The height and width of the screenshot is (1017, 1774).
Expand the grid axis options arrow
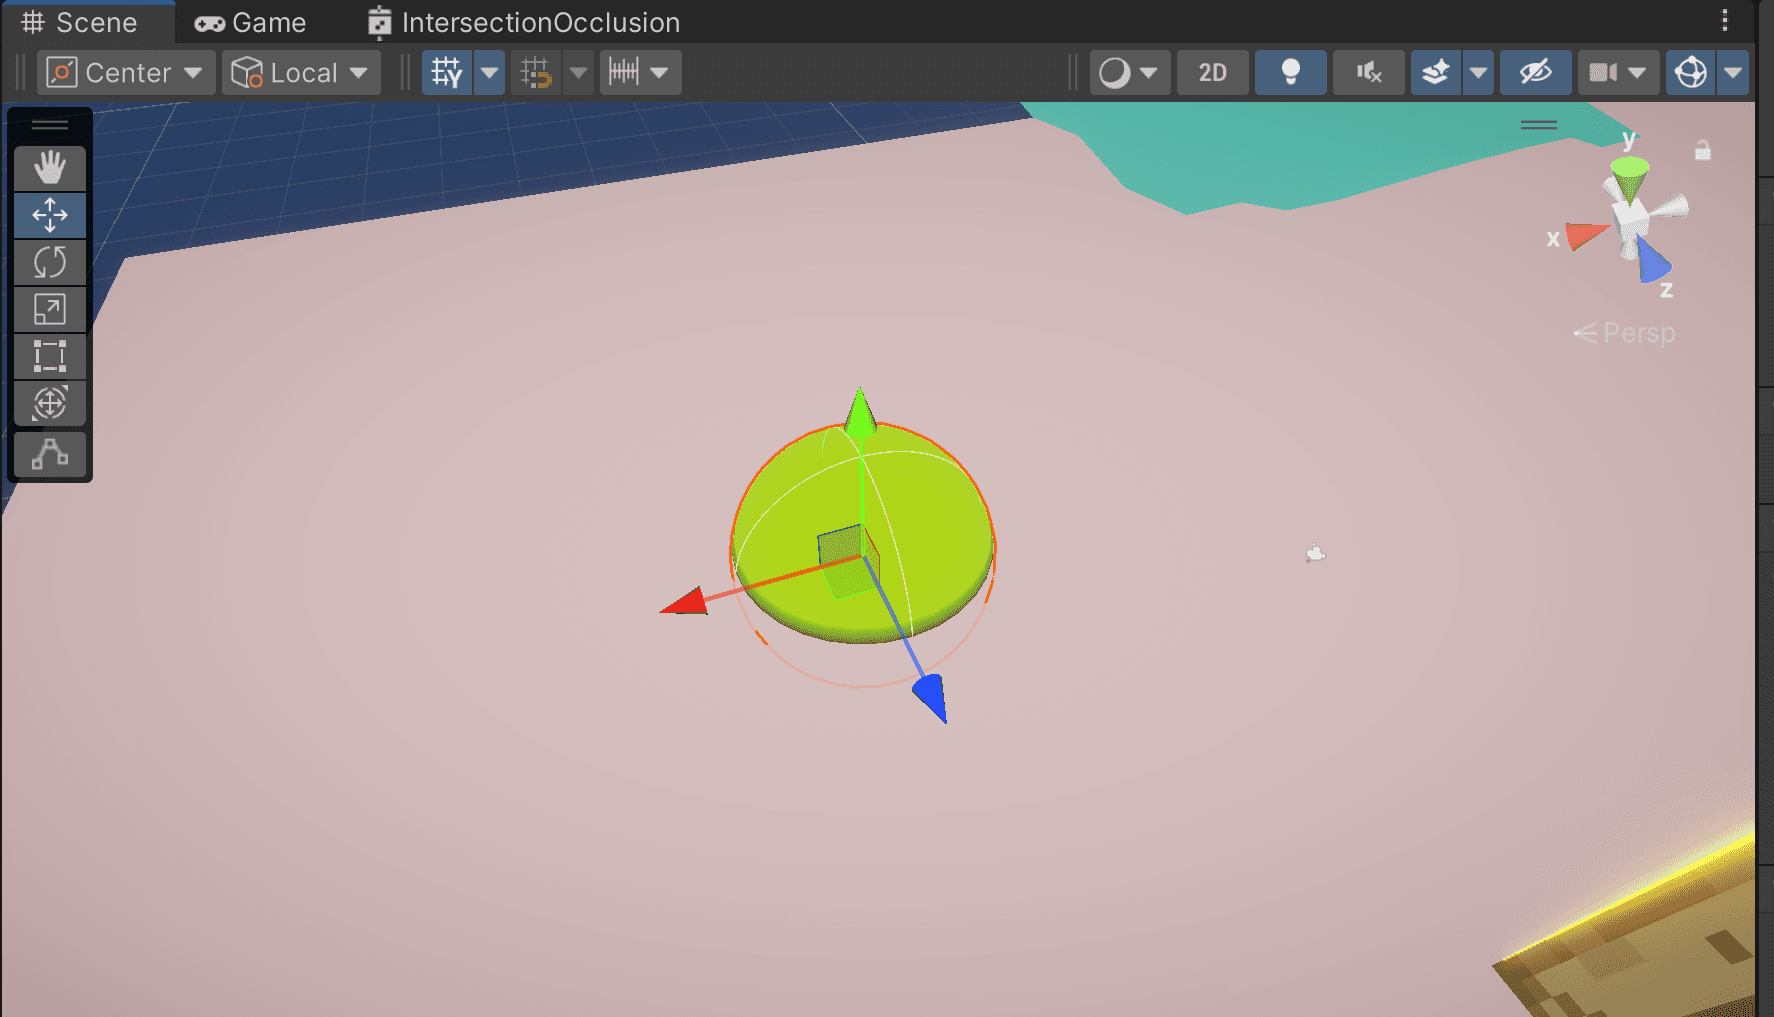pyautogui.click(x=489, y=73)
